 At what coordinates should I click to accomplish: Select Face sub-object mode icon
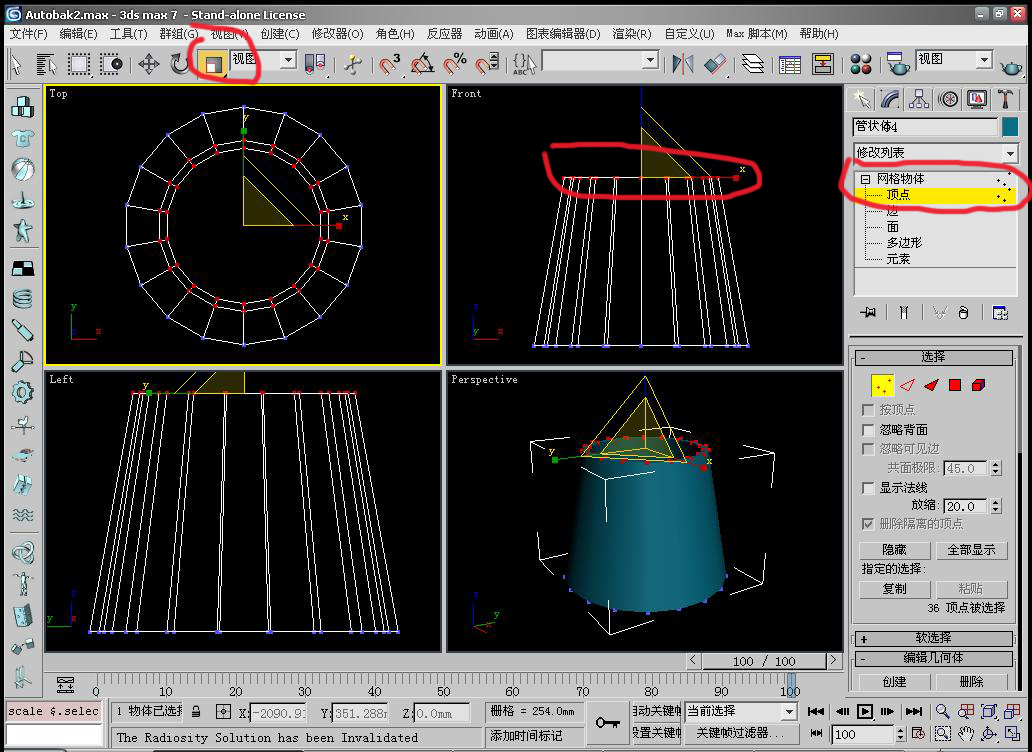click(931, 385)
